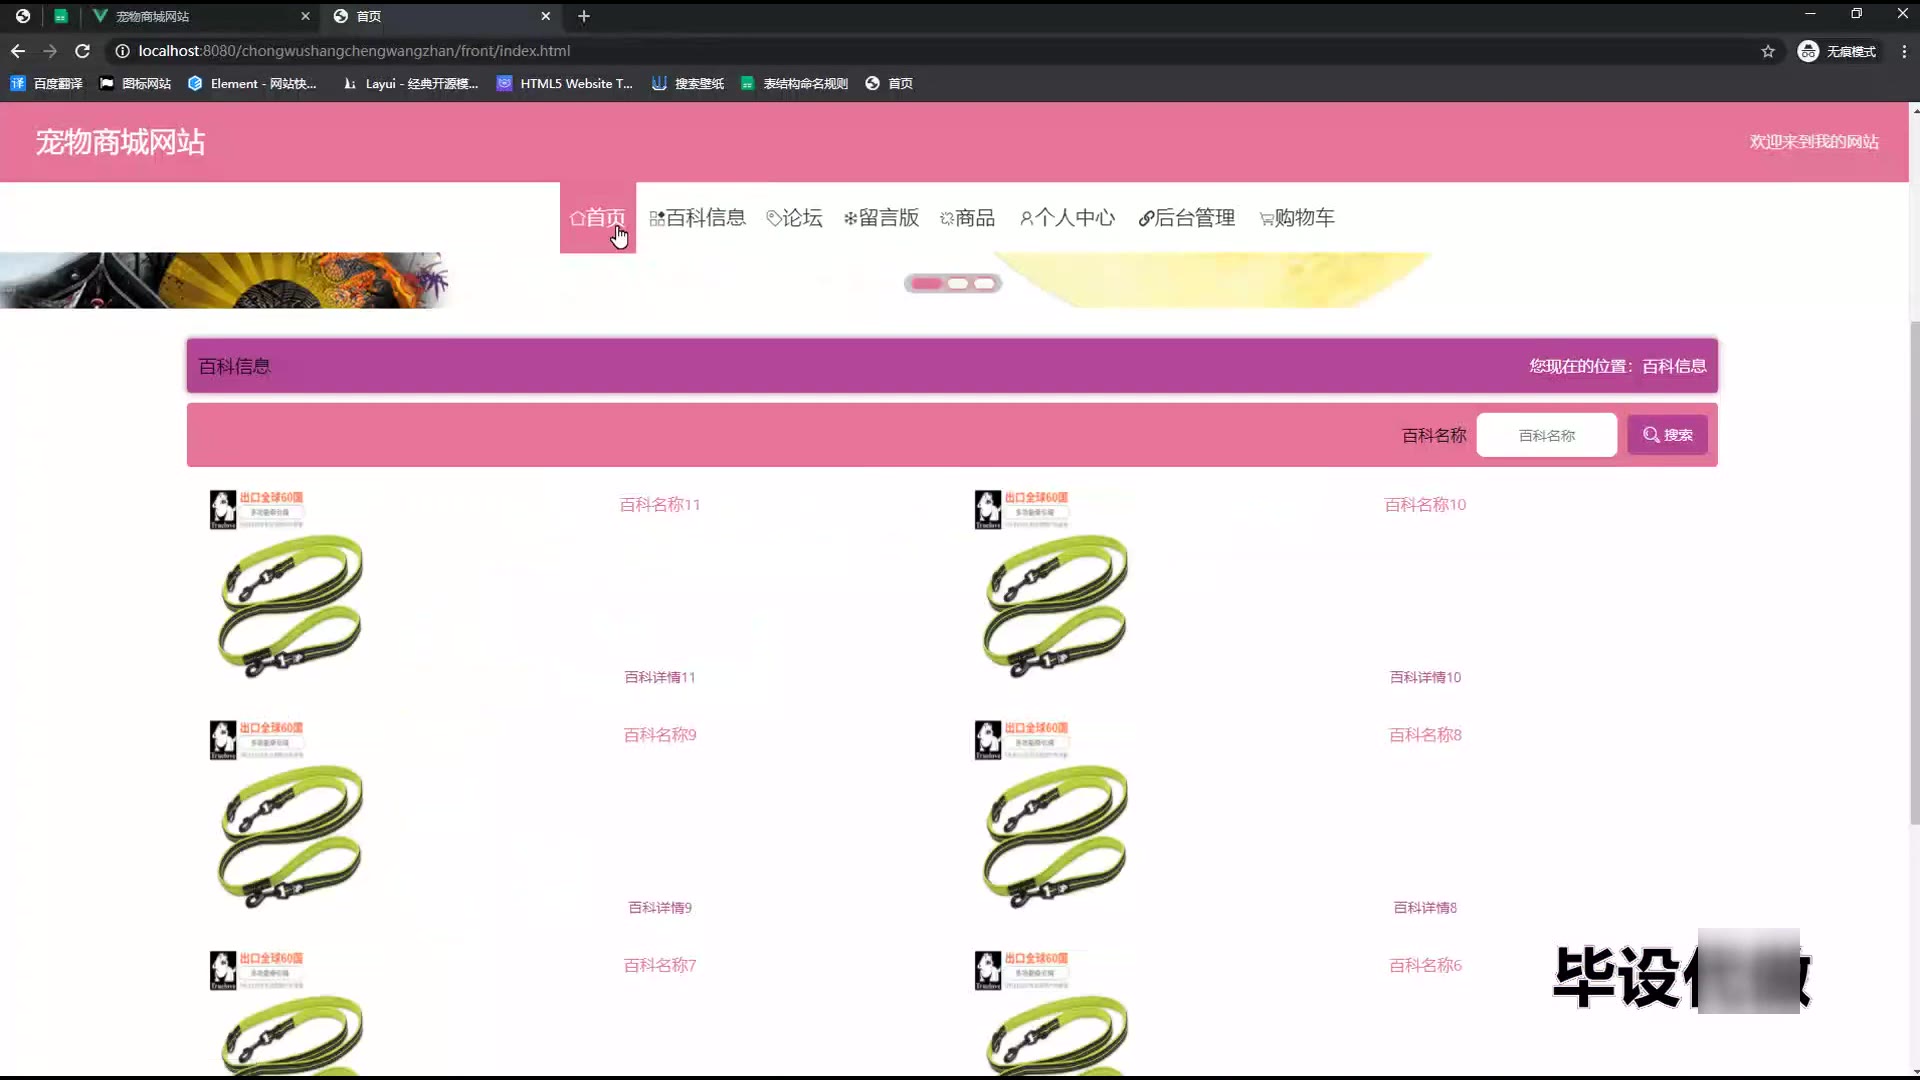This screenshot has height=1080, width=1920.
Task: Open the 留言版 navigation item
Action: pyautogui.click(x=881, y=217)
